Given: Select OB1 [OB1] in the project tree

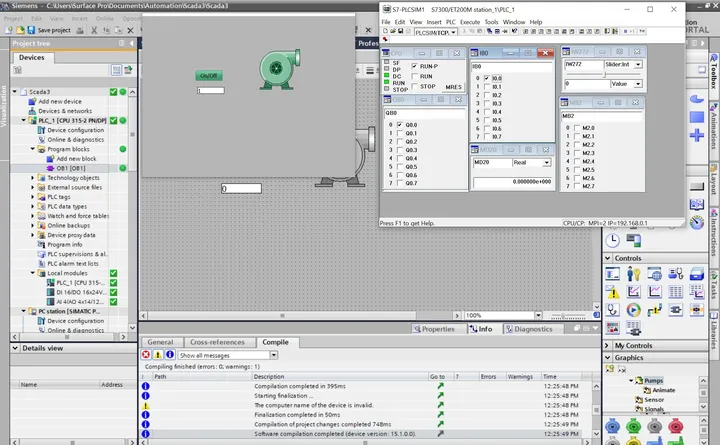Looking at the screenshot, I should pyautogui.click(x=71, y=168).
